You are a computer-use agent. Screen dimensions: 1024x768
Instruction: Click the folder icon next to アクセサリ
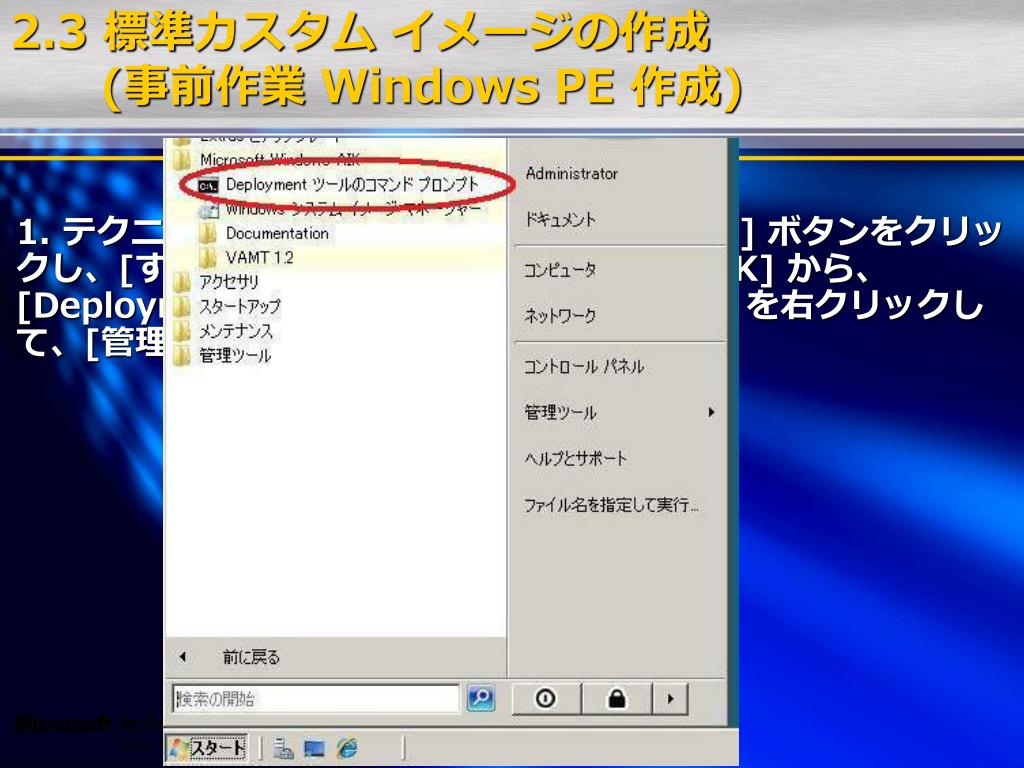pyautogui.click(x=182, y=282)
